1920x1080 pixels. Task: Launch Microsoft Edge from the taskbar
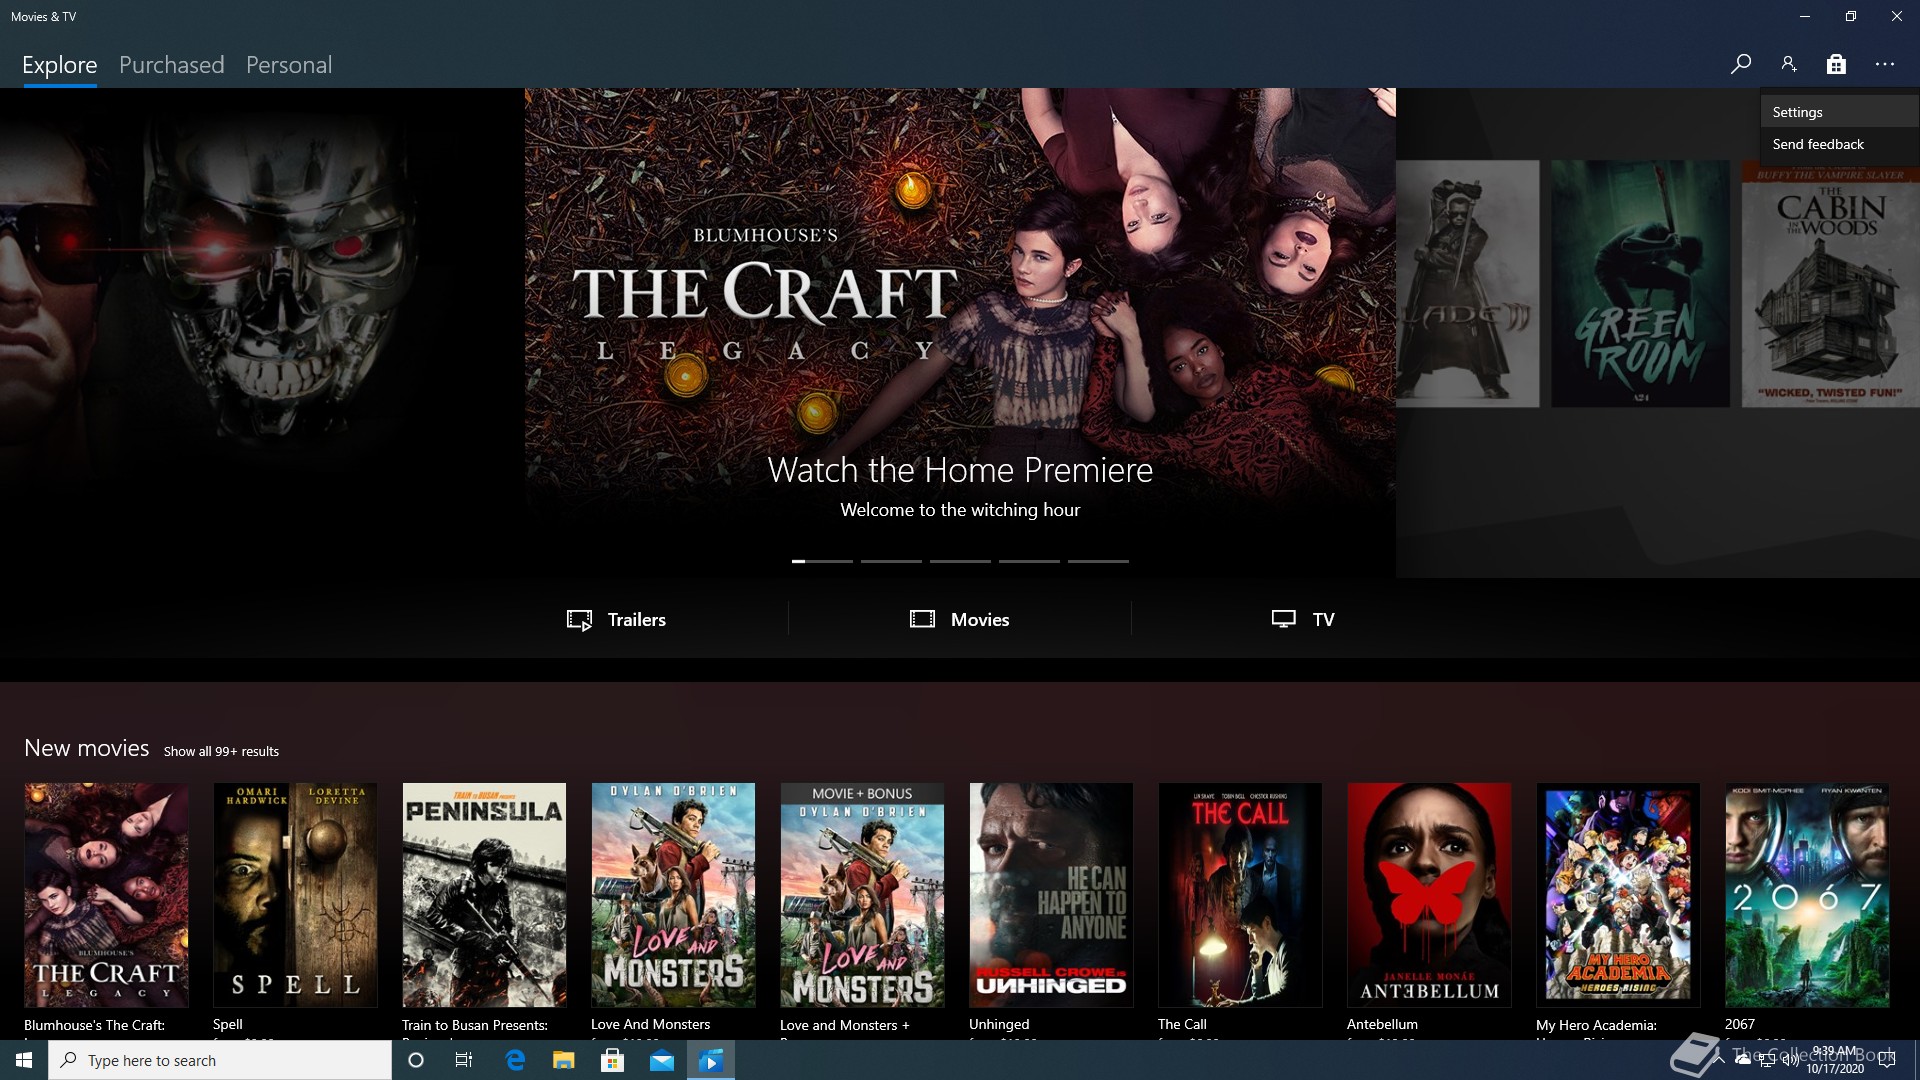(515, 1060)
